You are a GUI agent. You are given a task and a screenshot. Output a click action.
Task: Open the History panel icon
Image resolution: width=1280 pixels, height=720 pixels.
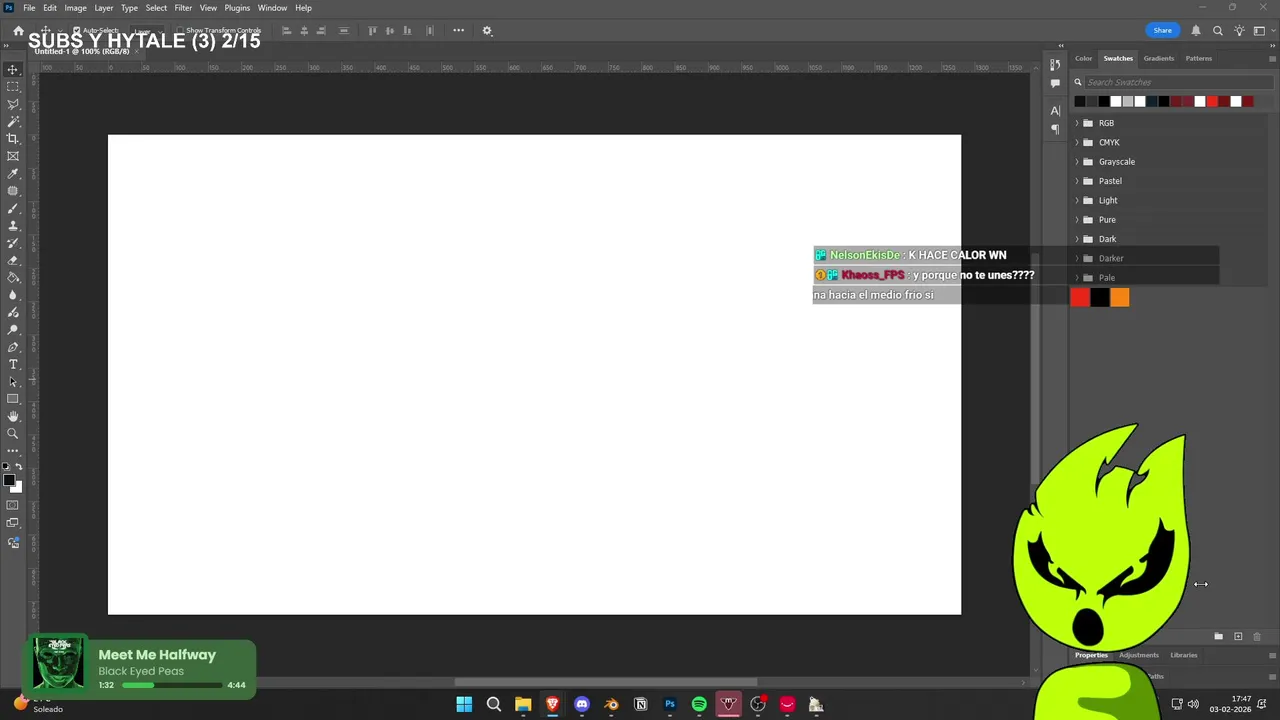click(1055, 65)
